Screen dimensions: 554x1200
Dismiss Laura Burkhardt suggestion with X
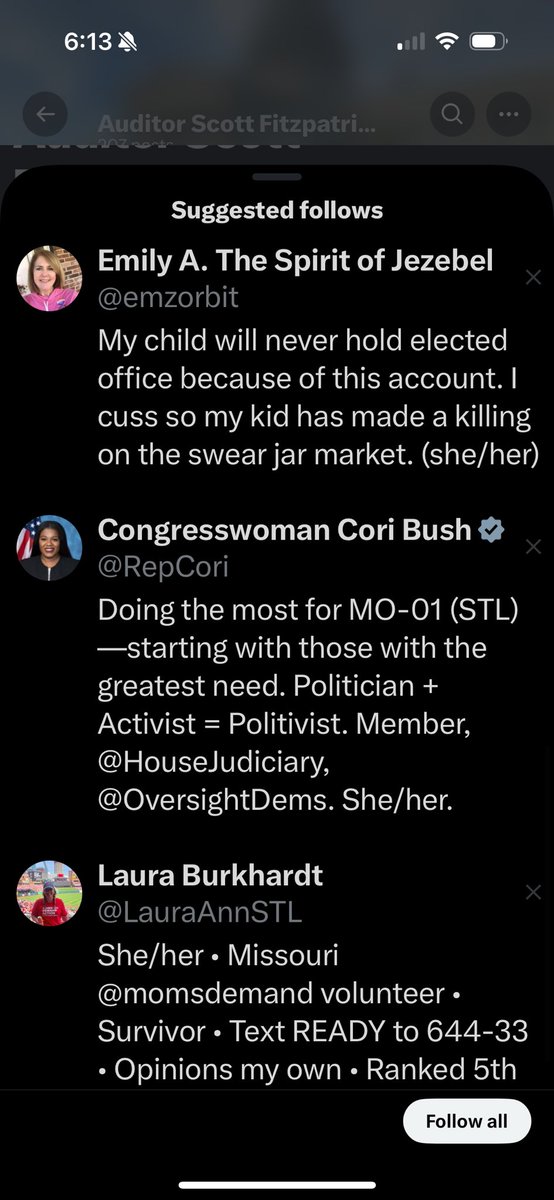(x=533, y=892)
